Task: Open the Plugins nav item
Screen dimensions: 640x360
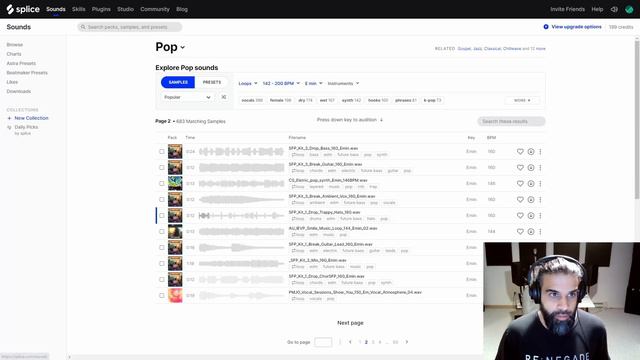Action: pos(101,9)
